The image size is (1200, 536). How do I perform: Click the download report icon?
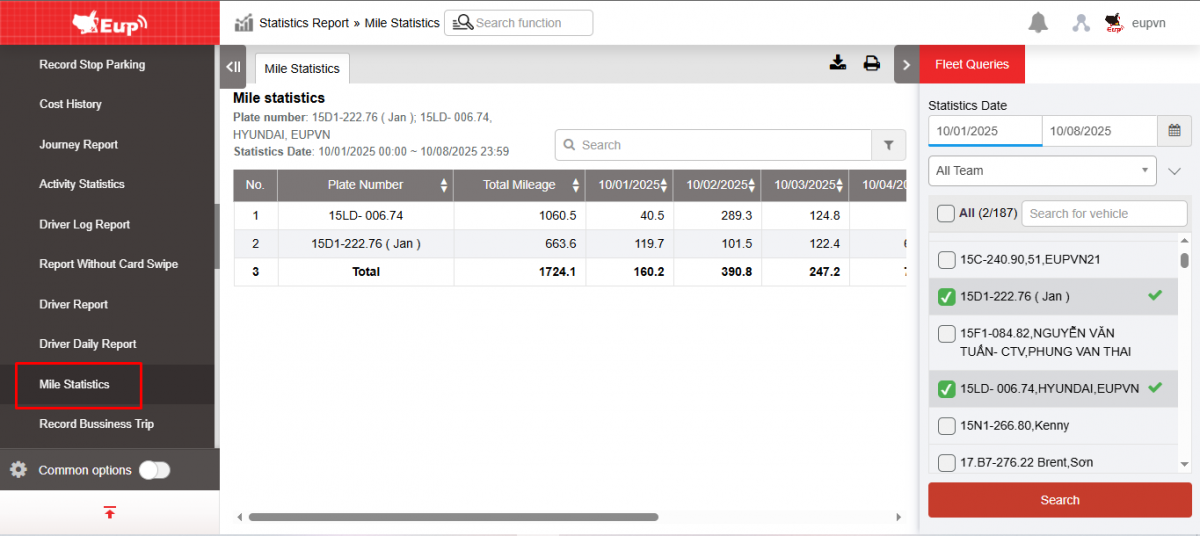pos(838,63)
